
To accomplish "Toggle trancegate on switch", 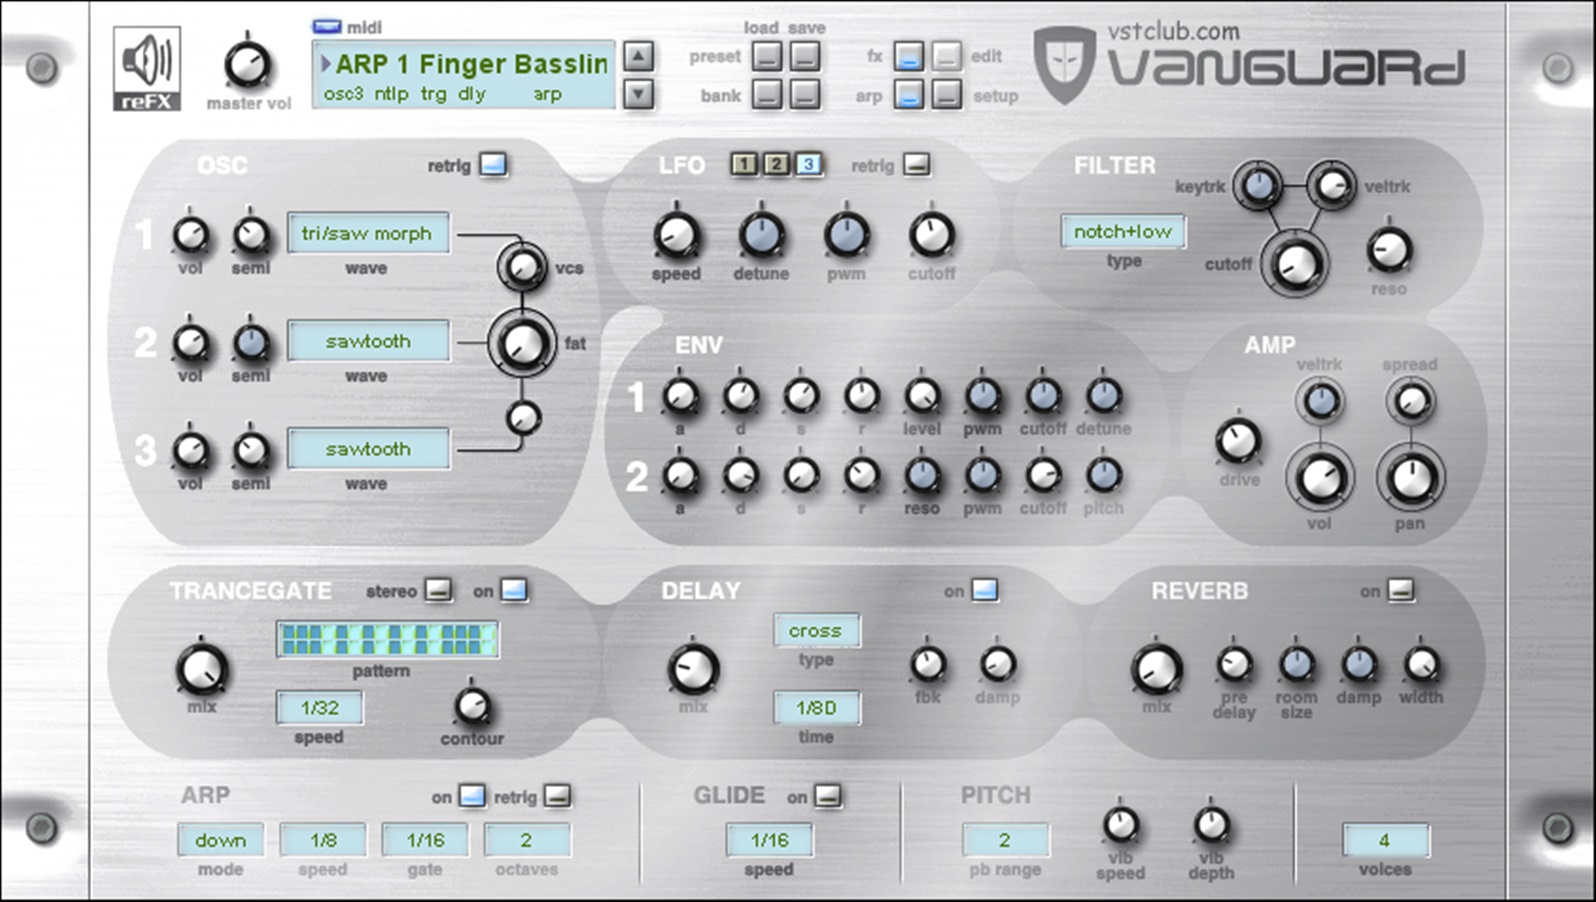I will (513, 590).
